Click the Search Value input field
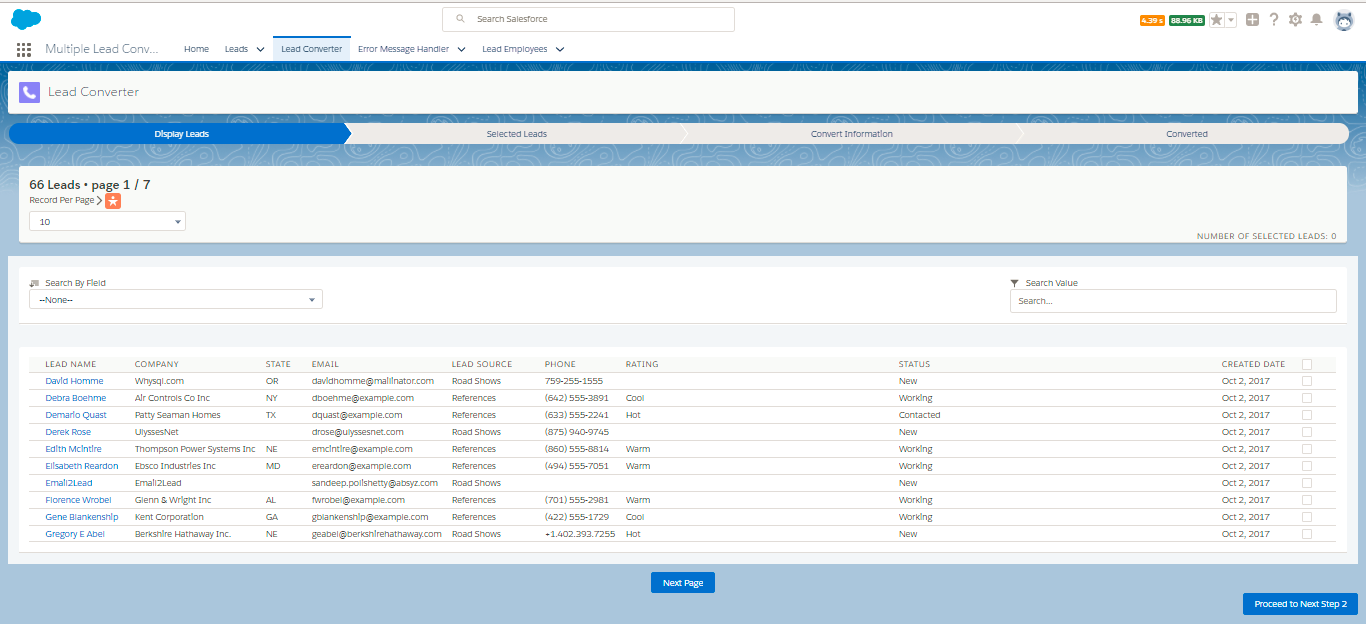Image resolution: width=1366 pixels, height=624 pixels. coord(1172,301)
